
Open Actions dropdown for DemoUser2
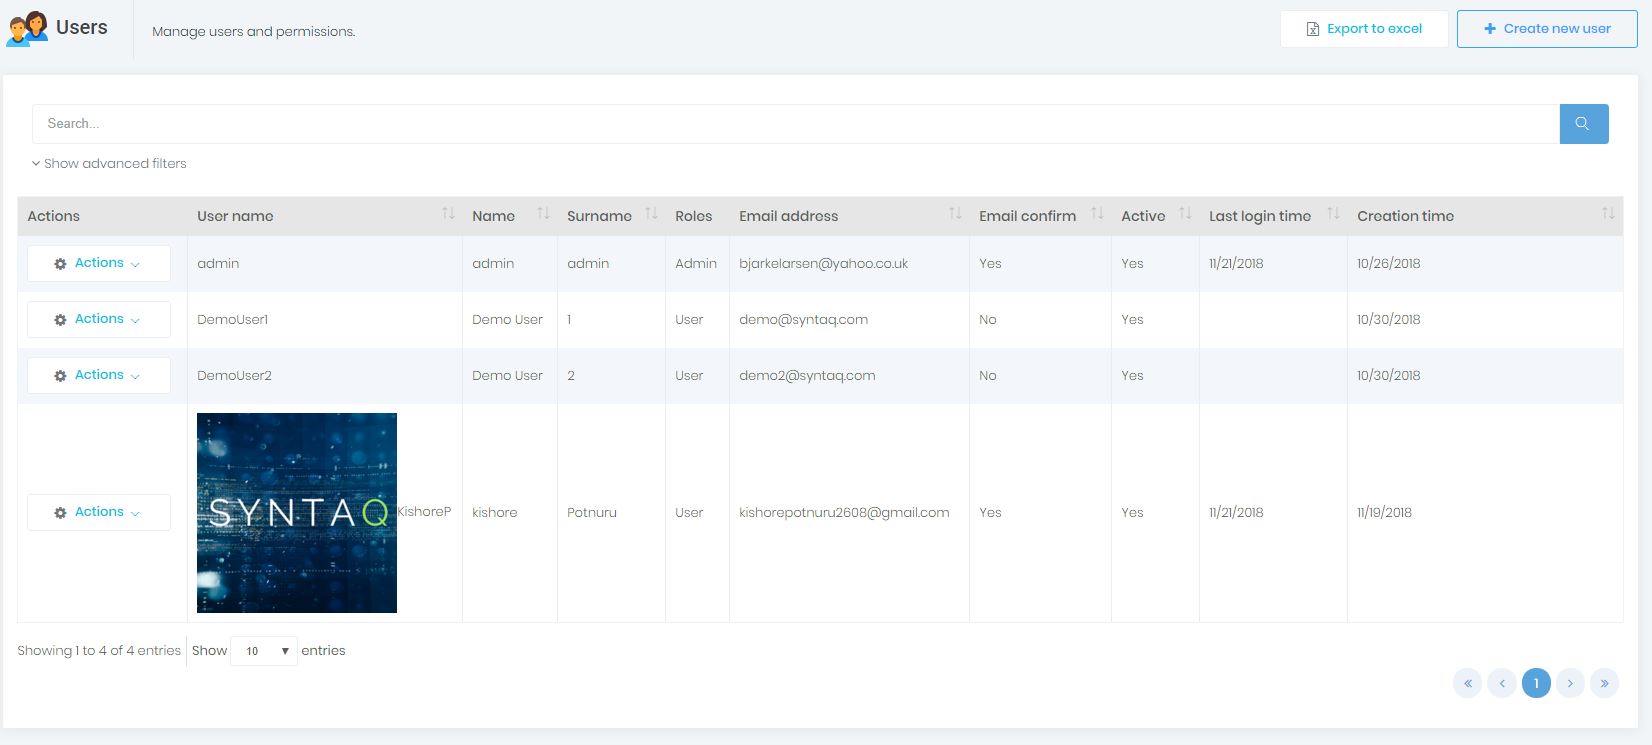pyautogui.click(x=98, y=375)
